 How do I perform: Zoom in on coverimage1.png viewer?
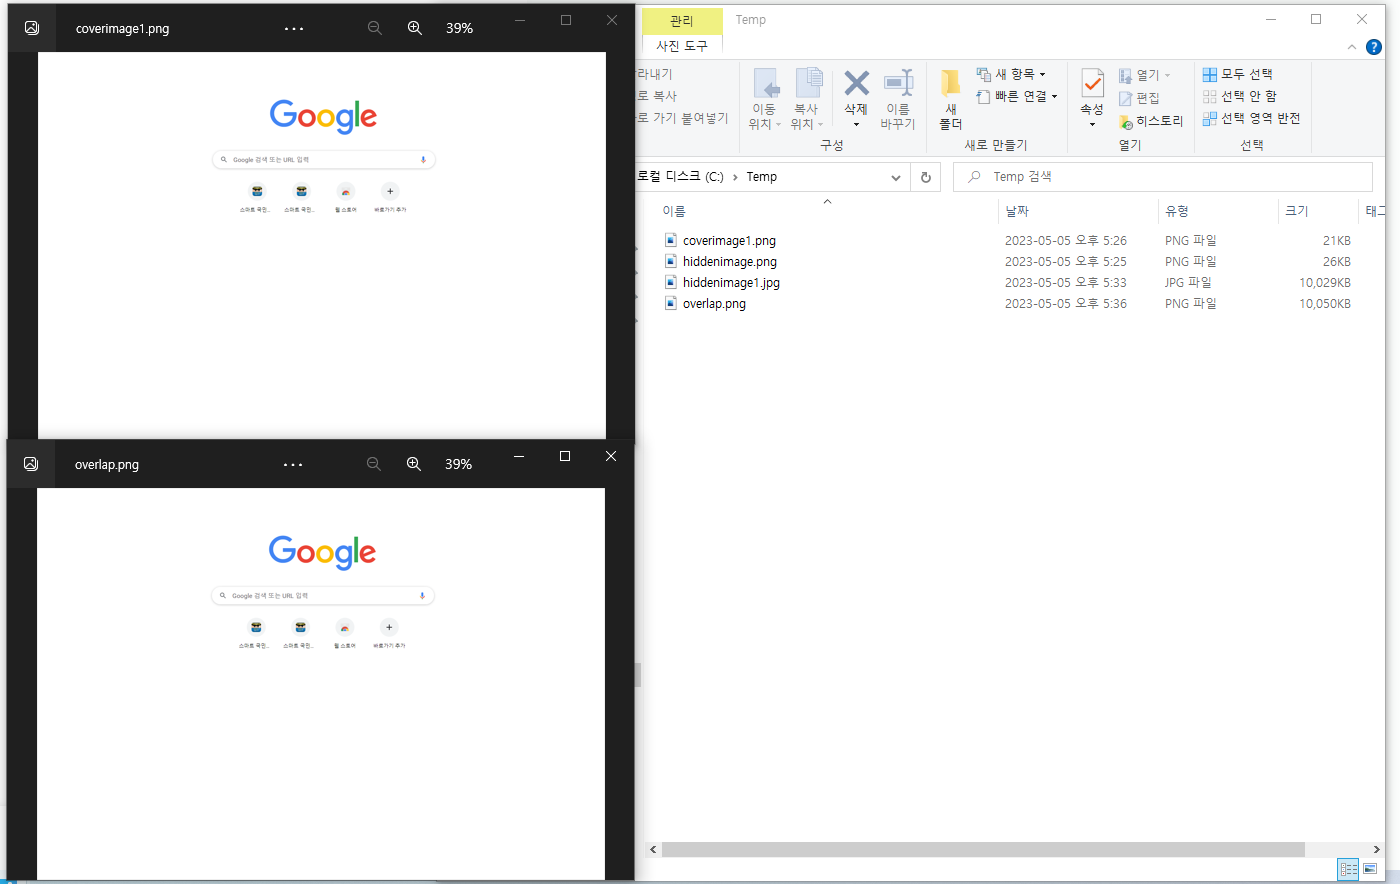click(x=415, y=28)
